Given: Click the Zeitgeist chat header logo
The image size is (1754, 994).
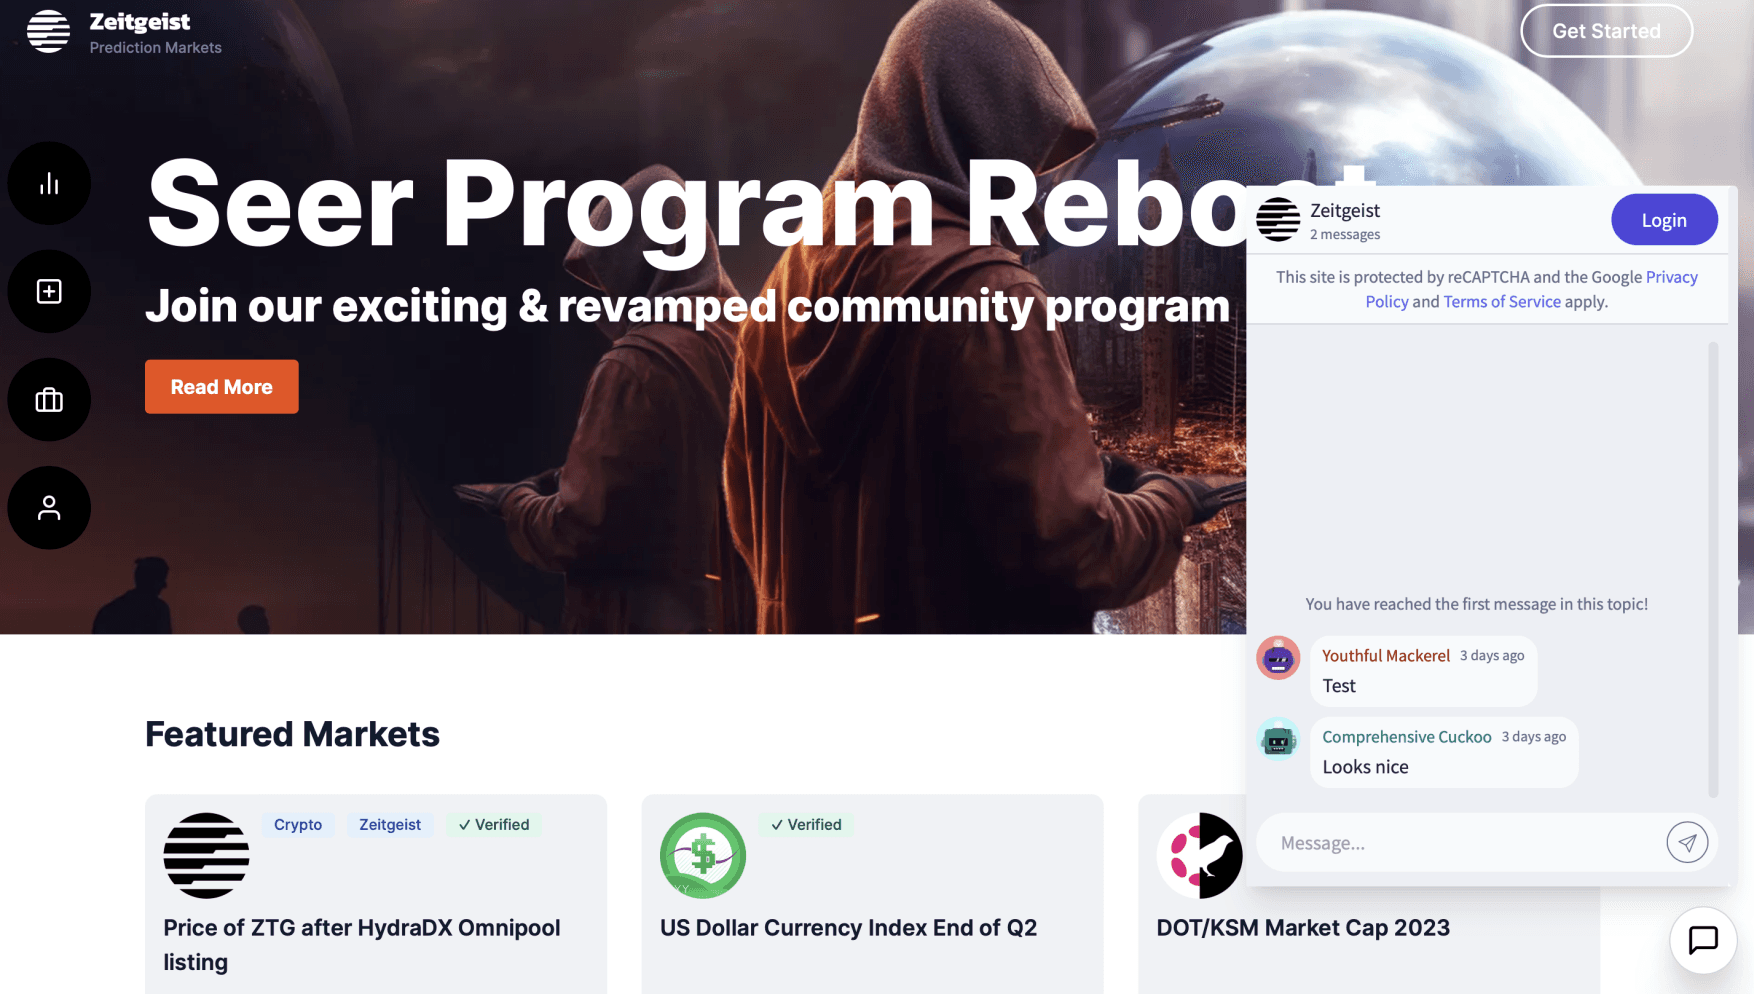Looking at the screenshot, I should [x=1278, y=220].
